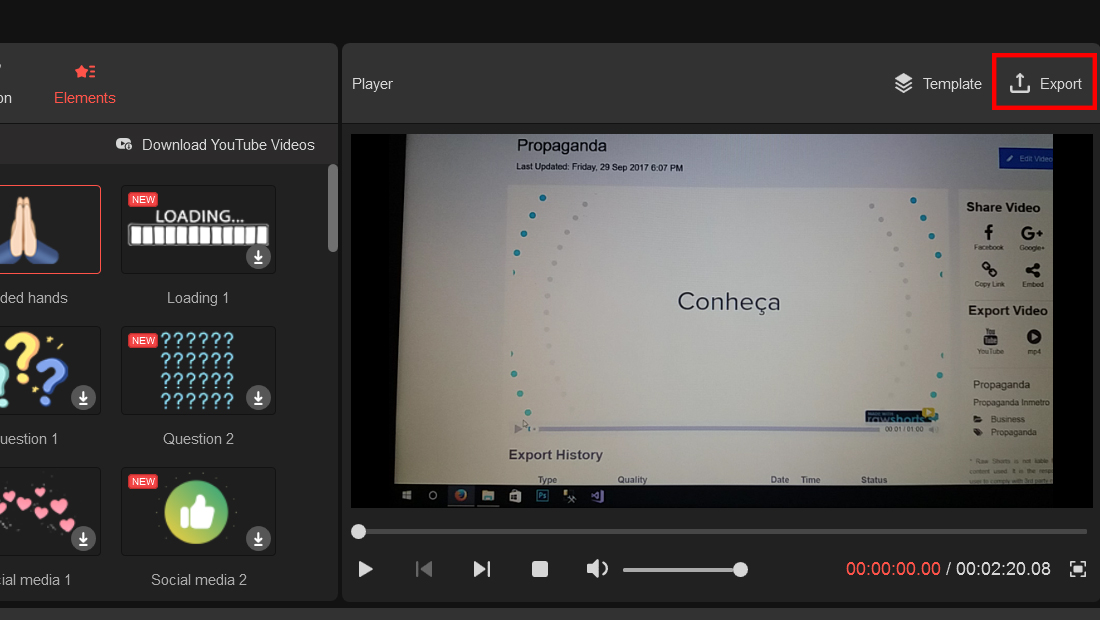Download the Question 1 element
This screenshot has height=620, width=1100.
point(83,398)
